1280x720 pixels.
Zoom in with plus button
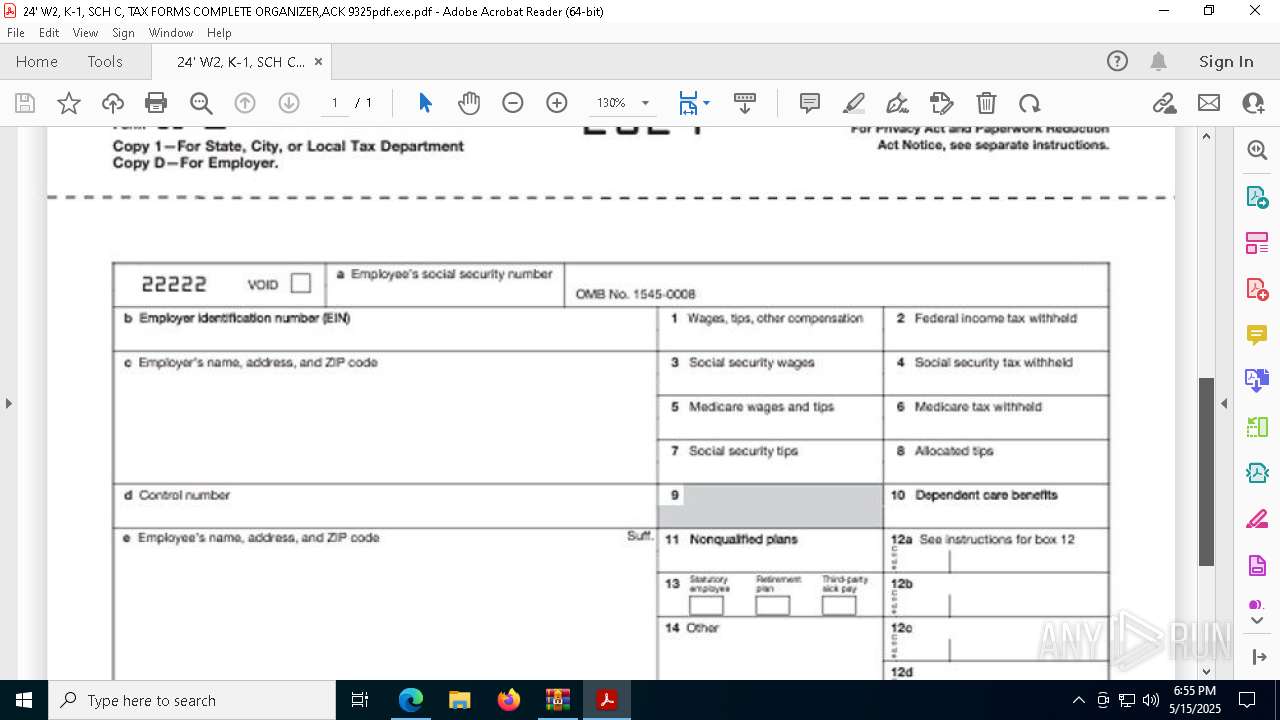[557, 103]
